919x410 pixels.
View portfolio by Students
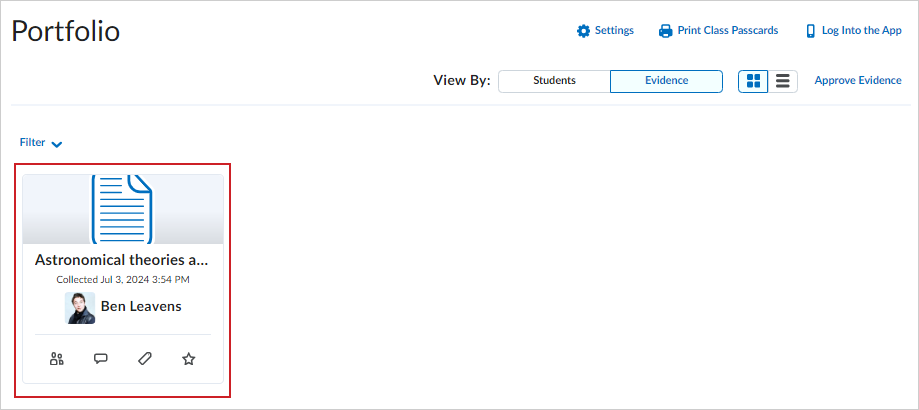point(554,81)
